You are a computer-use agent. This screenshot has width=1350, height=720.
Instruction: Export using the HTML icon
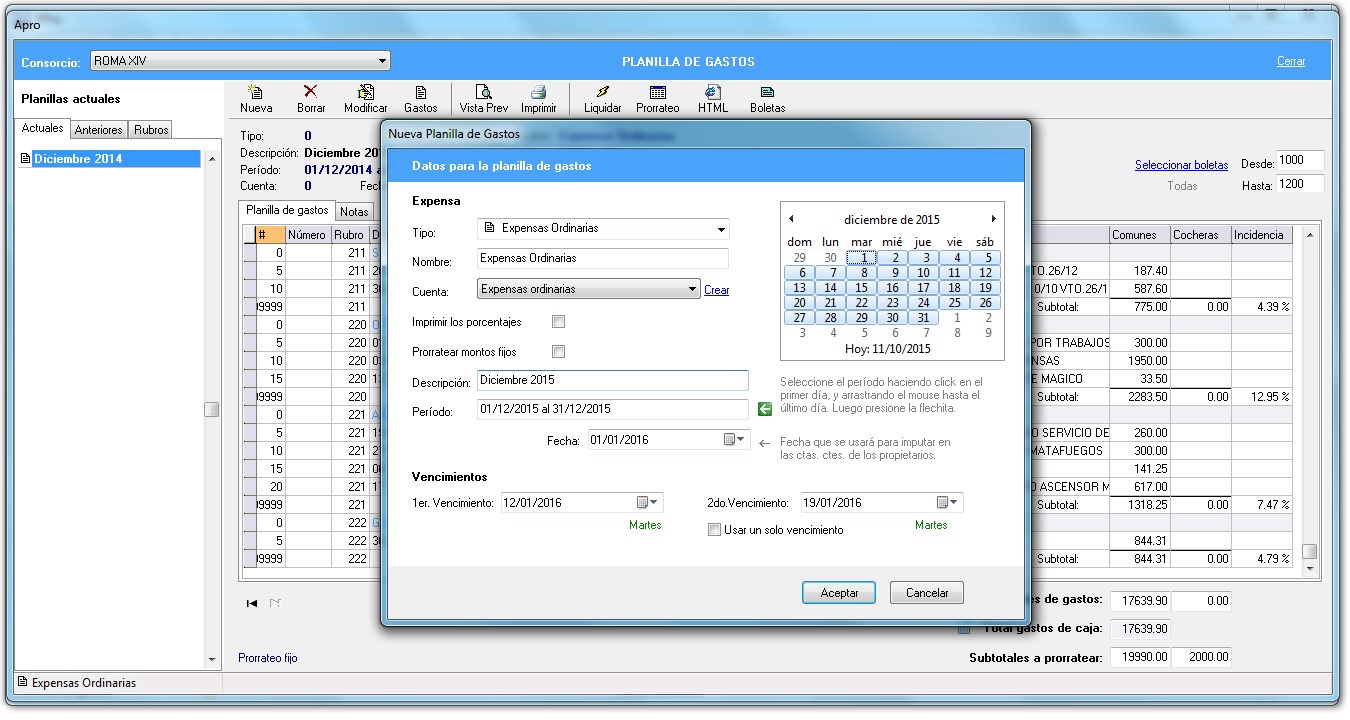pos(713,93)
